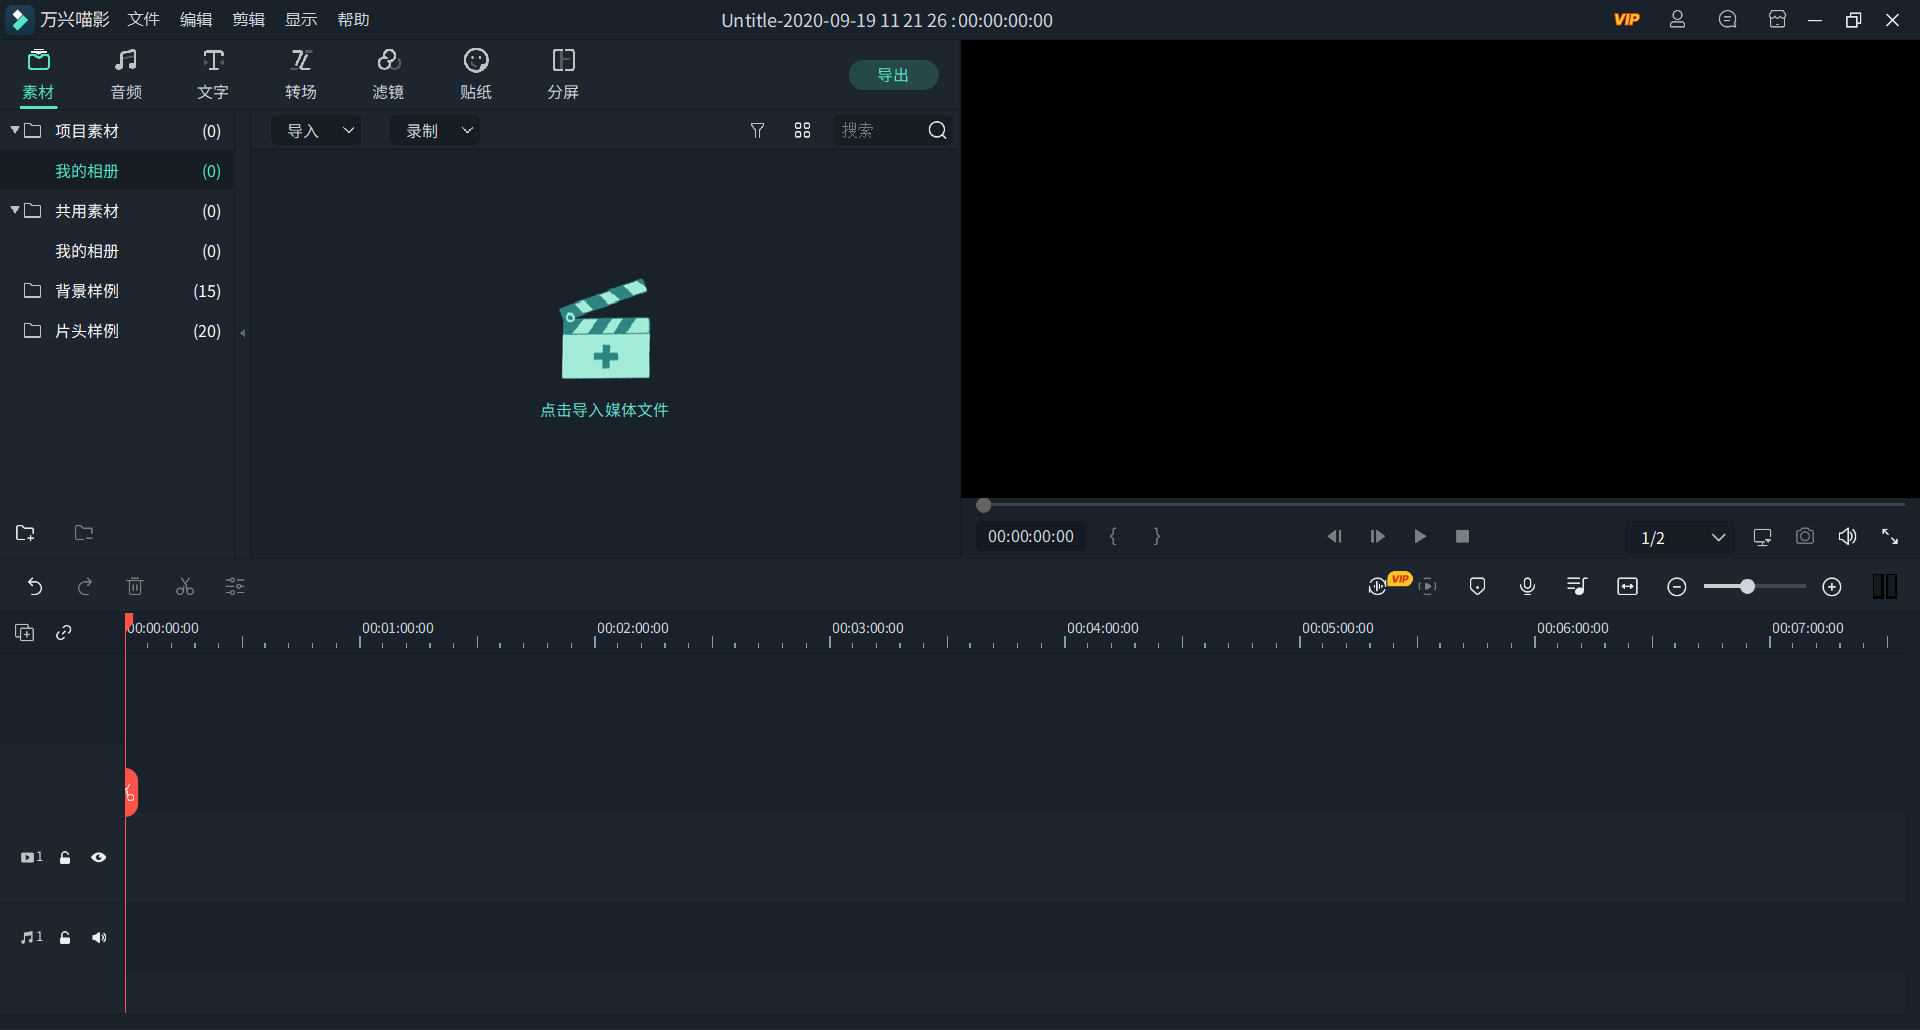Open the 导入 import dropdown
1920x1030 pixels.
tap(318, 131)
